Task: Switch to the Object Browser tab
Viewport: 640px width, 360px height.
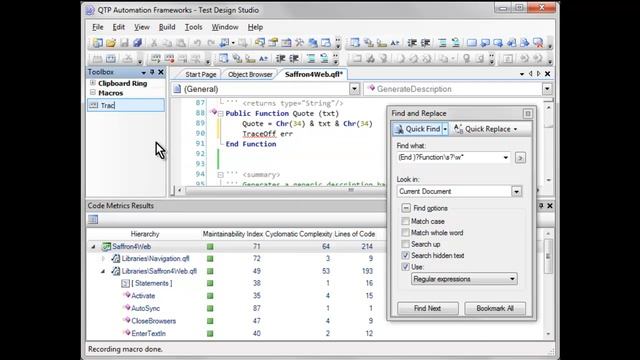Action: (x=250, y=74)
